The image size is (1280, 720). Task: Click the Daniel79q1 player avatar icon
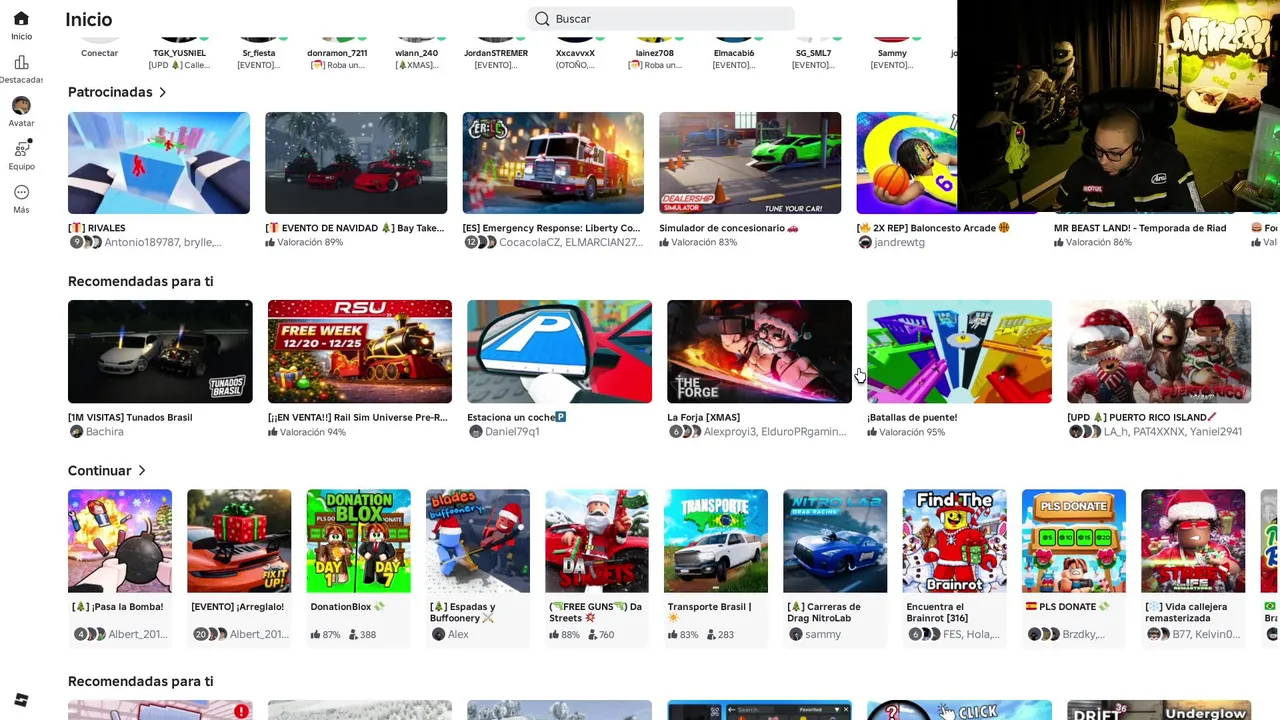(x=475, y=432)
